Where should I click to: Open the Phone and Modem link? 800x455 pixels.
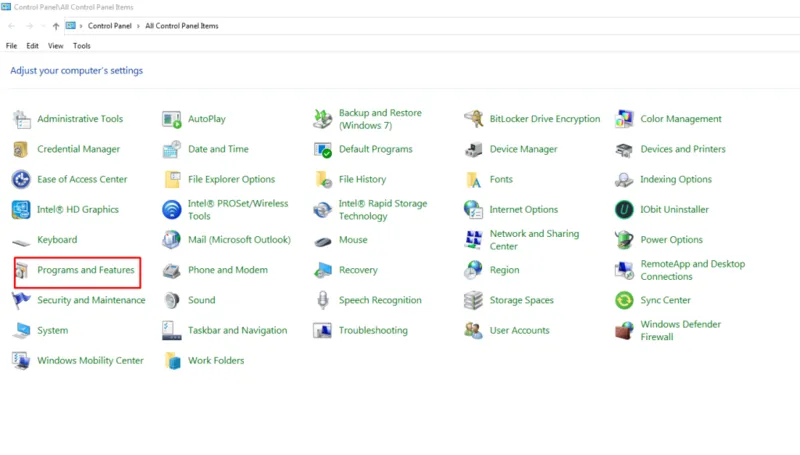(x=228, y=270)
